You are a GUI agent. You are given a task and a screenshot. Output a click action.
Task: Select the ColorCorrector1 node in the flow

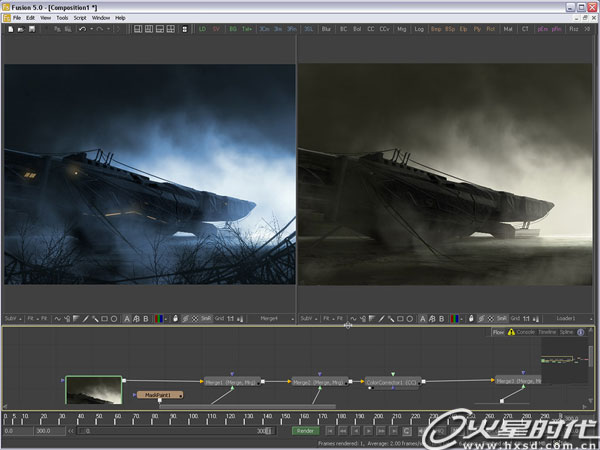point(393,382)
